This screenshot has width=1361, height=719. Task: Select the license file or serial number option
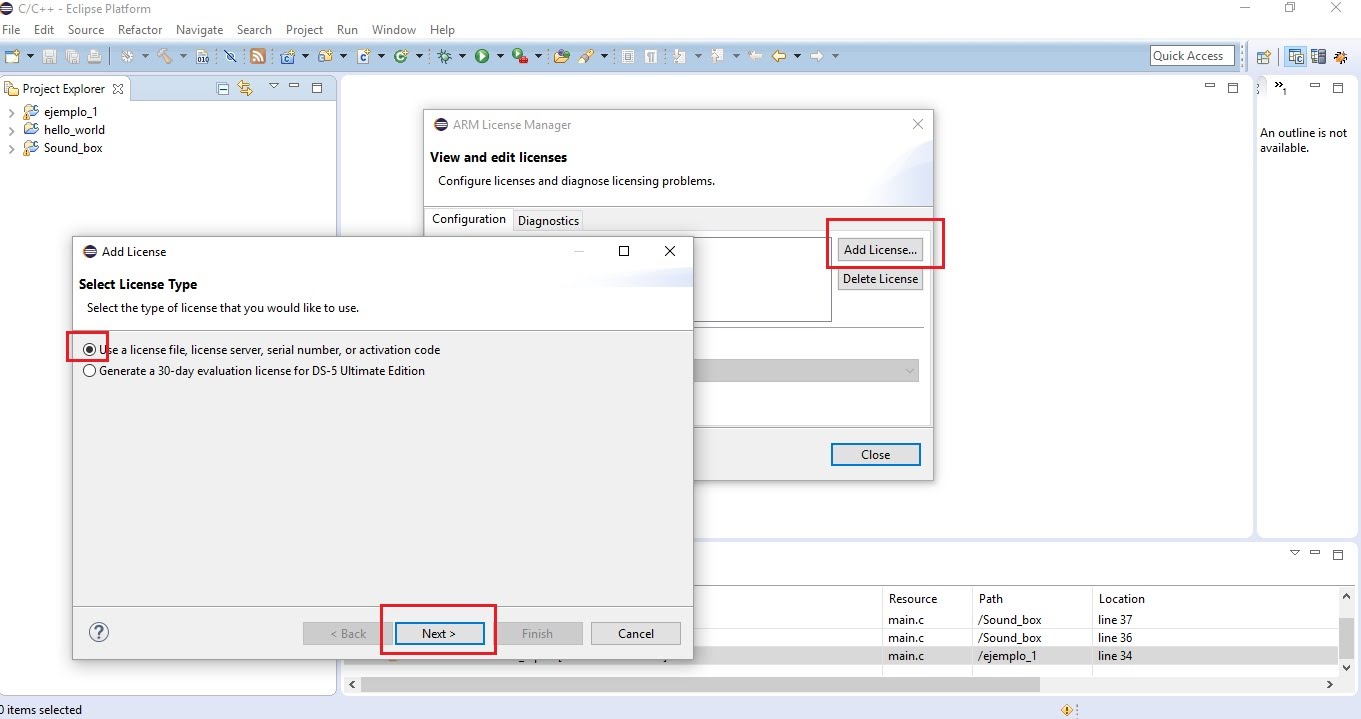[x=90, y=350]
